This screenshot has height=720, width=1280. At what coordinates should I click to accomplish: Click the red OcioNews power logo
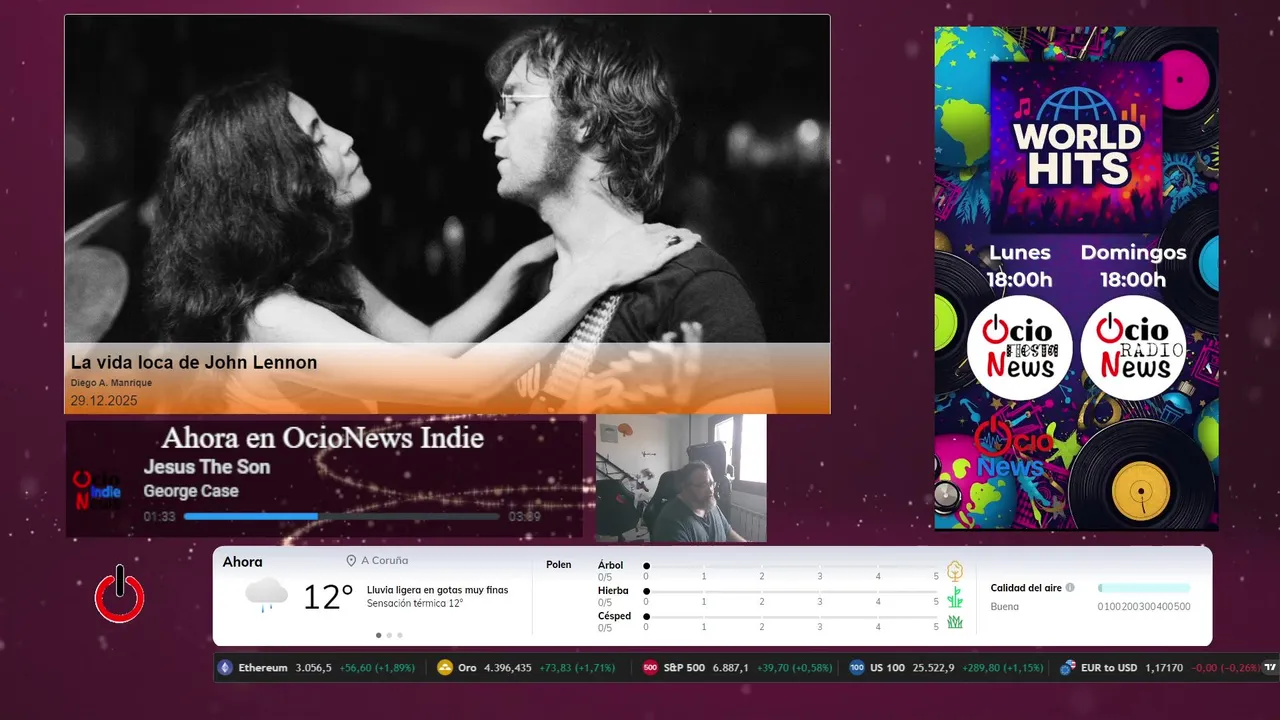click(x=120, y=594)
